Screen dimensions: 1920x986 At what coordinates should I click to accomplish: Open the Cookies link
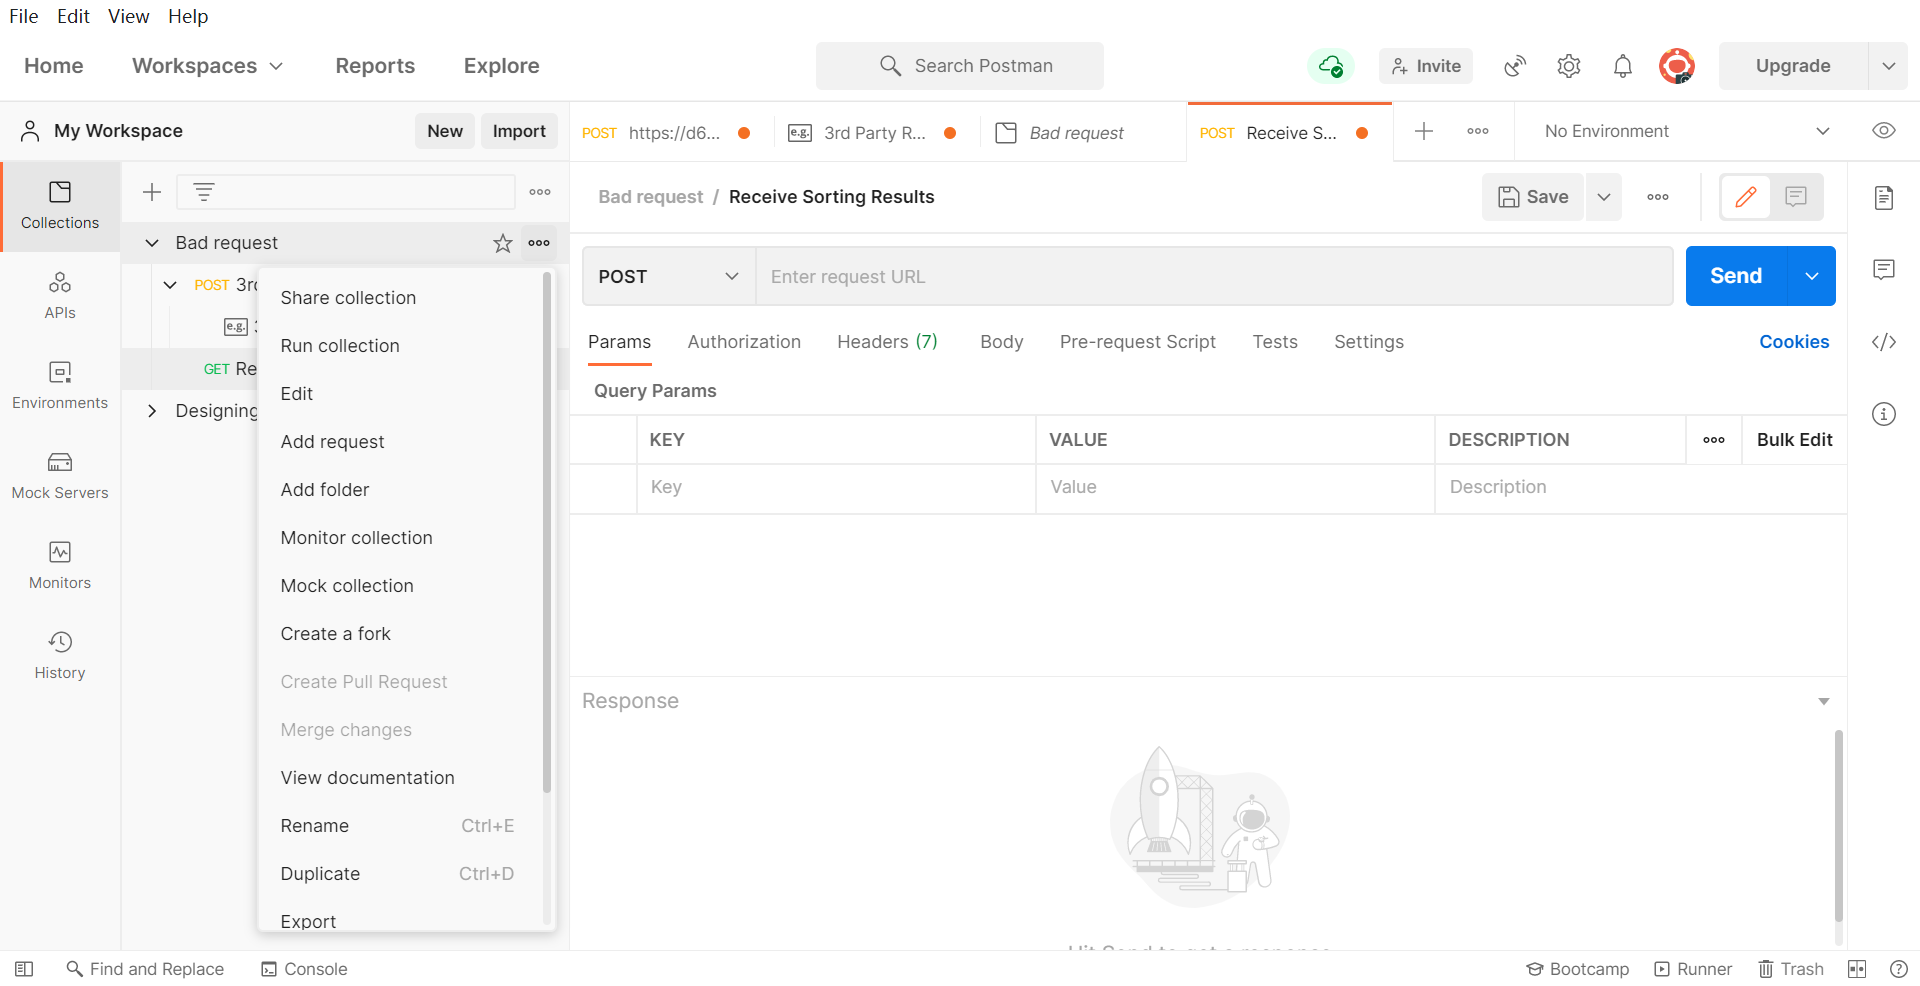click(1794, 342)
